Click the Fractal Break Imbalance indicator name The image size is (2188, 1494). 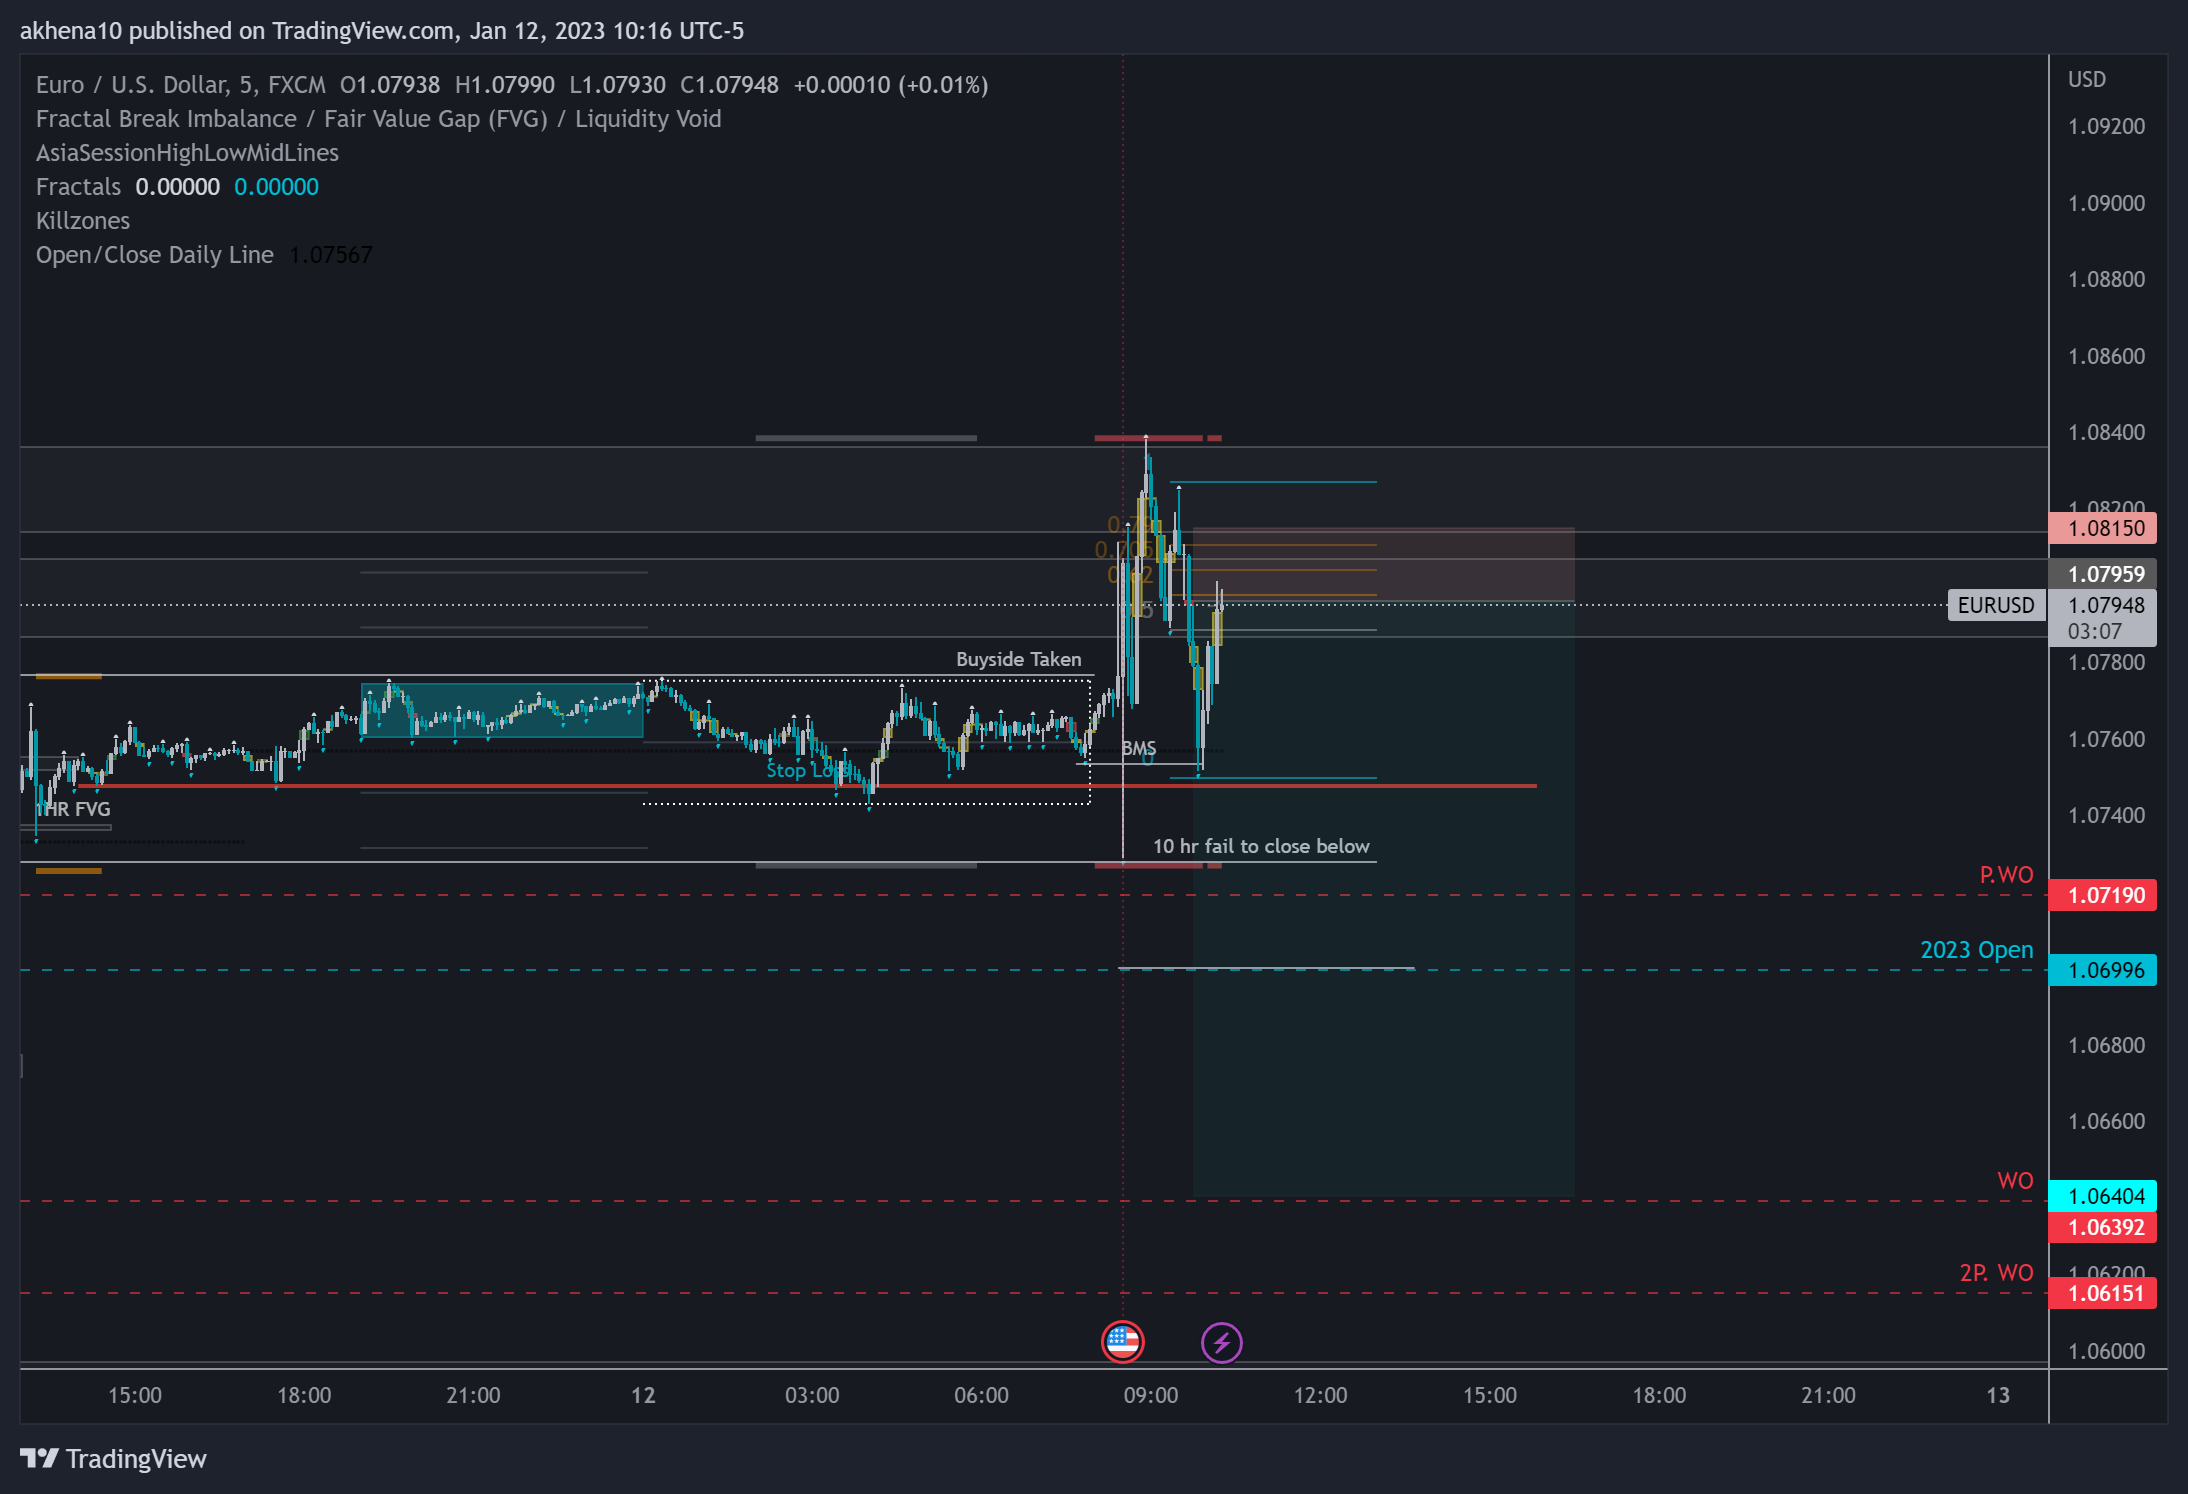click(x=378, y=119)
